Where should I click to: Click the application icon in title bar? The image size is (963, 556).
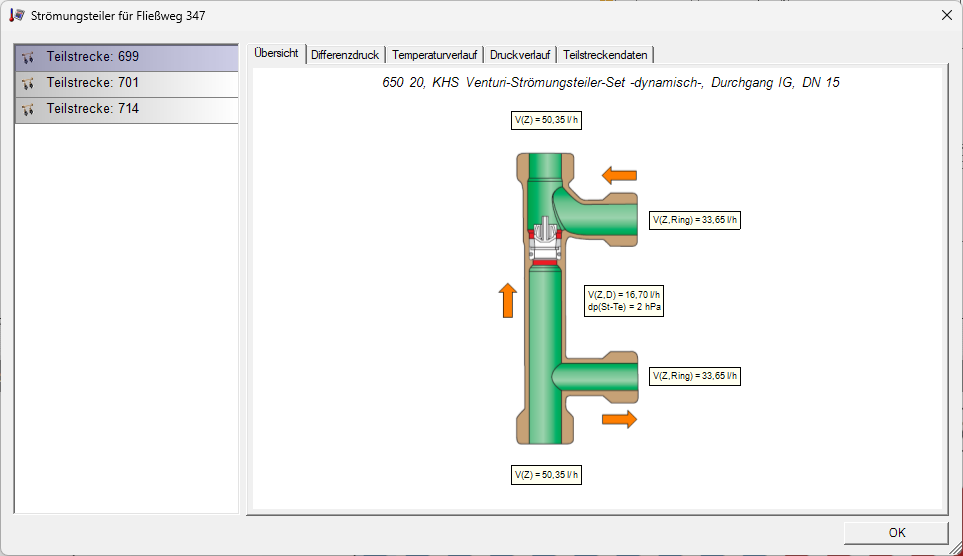tap(17, 15)
